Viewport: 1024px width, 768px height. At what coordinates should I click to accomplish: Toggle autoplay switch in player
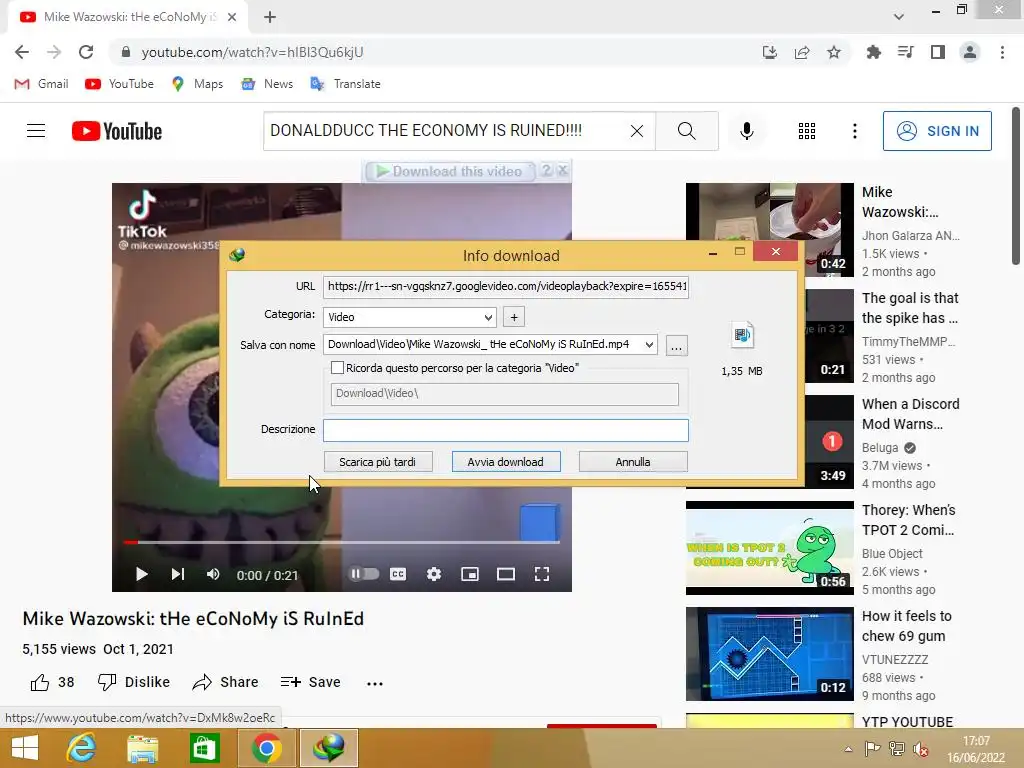click(x=364, y=574)
